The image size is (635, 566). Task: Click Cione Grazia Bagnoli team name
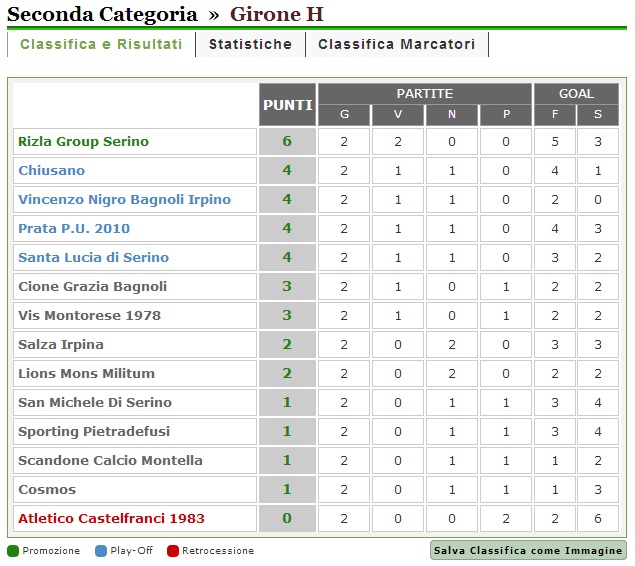point(92,287)
